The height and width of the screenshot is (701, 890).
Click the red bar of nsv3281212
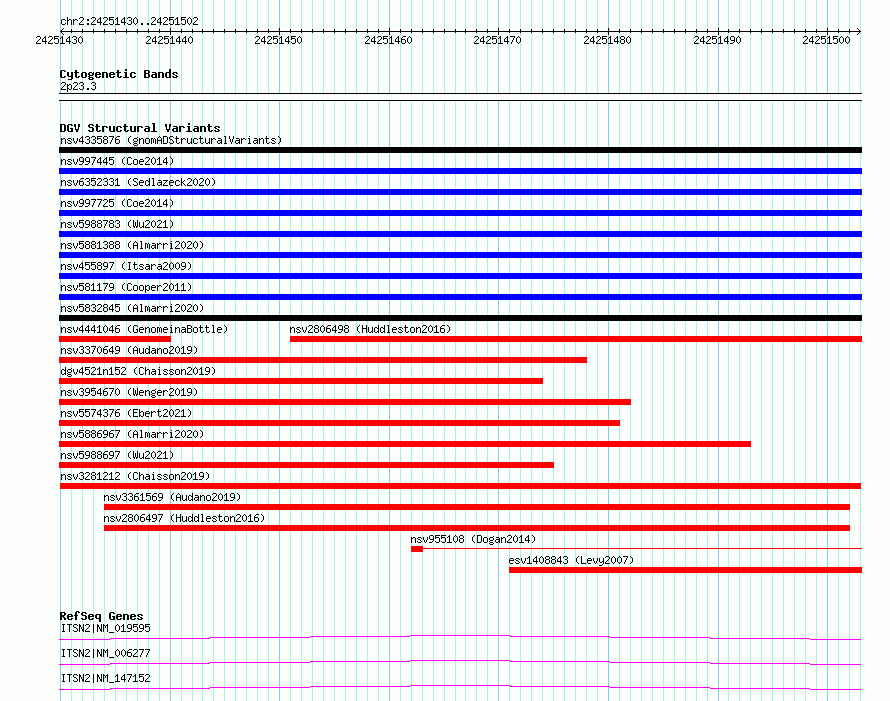460,486
